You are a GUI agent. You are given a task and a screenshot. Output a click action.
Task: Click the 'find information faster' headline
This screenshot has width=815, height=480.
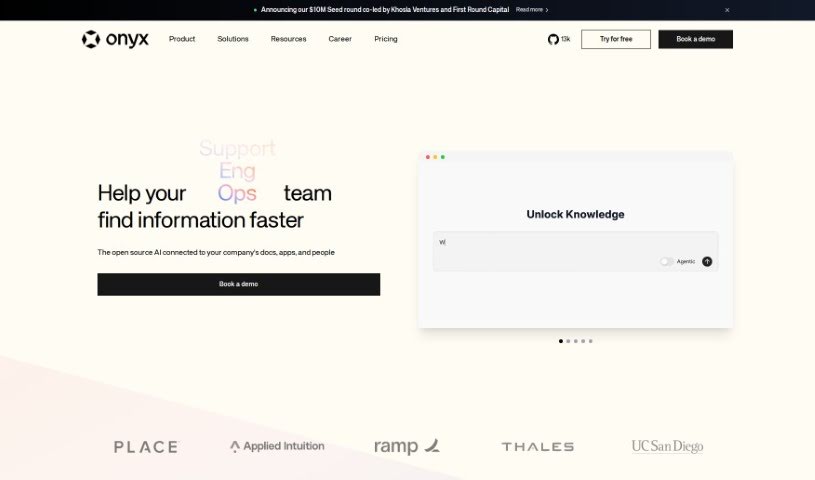tap(200, 220)
